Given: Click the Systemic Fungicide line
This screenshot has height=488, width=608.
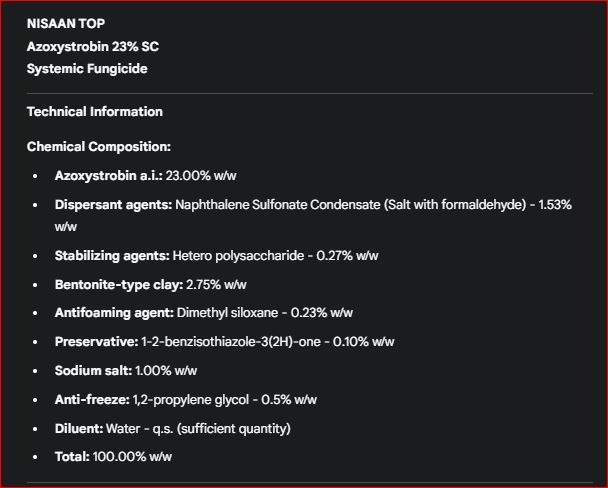Looking at the screenshot, I should click(x=87, y=69).
